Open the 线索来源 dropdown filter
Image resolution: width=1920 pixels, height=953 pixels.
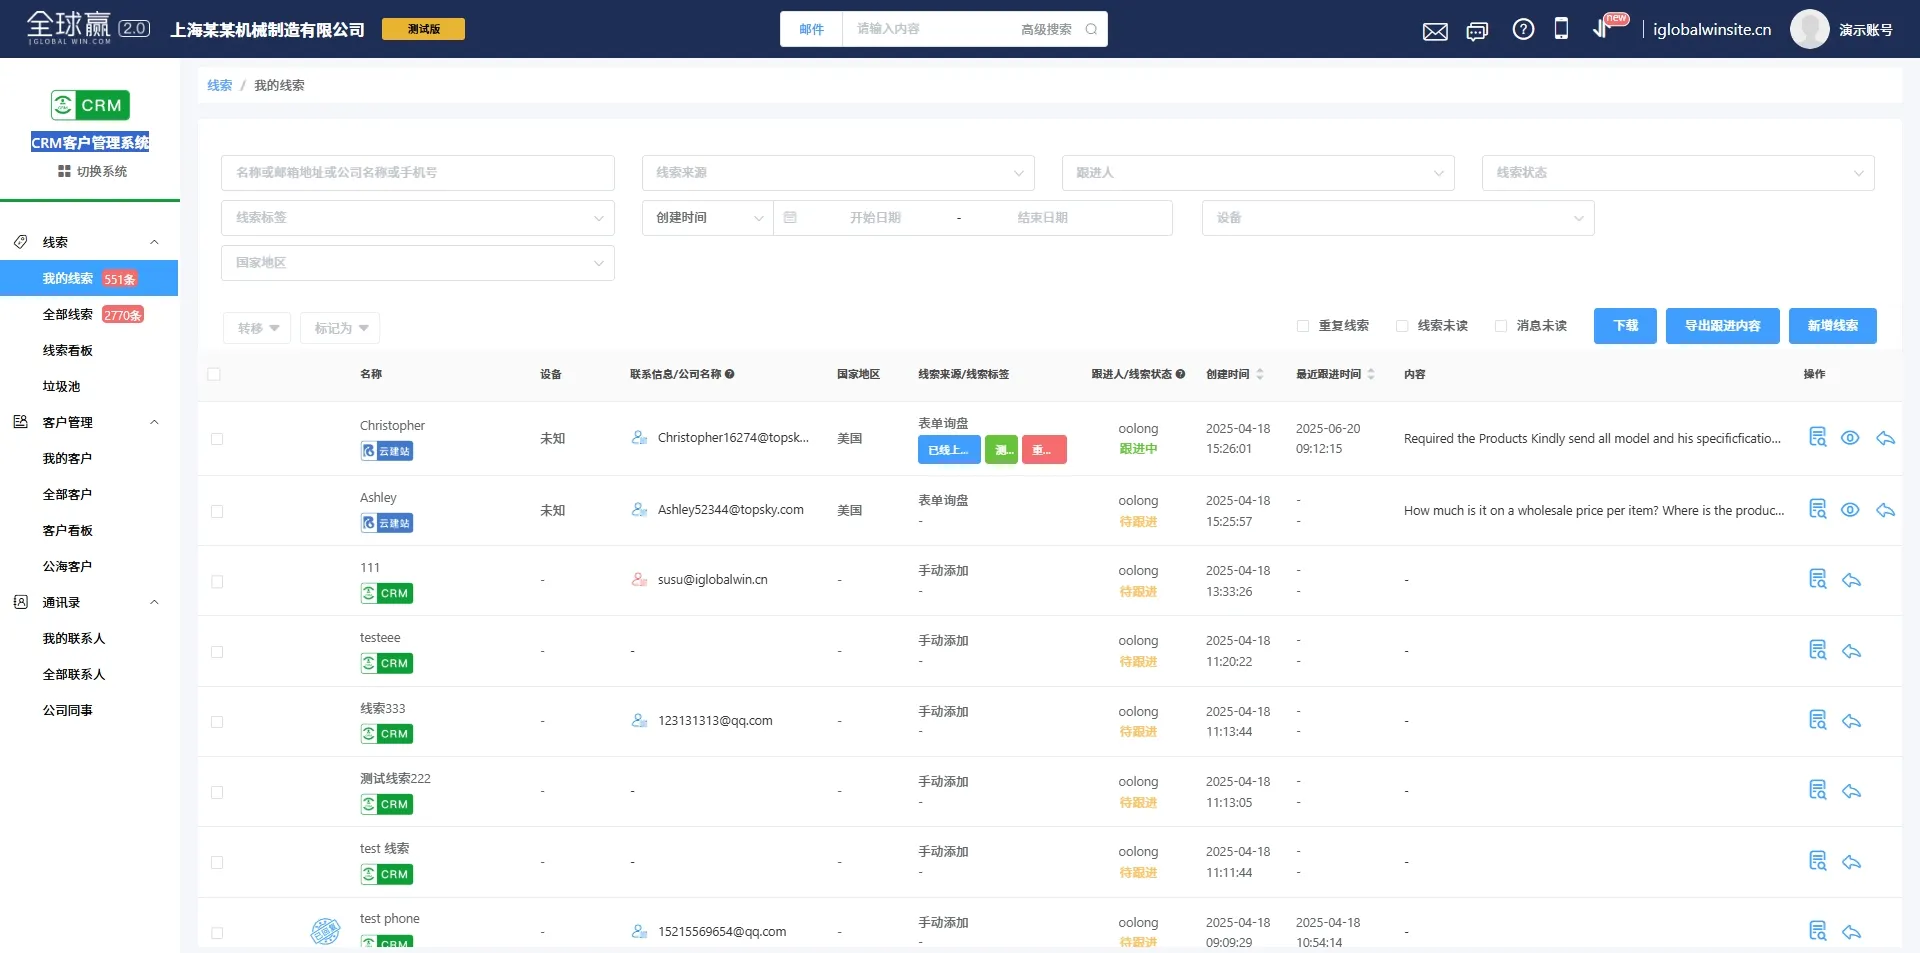837,173
